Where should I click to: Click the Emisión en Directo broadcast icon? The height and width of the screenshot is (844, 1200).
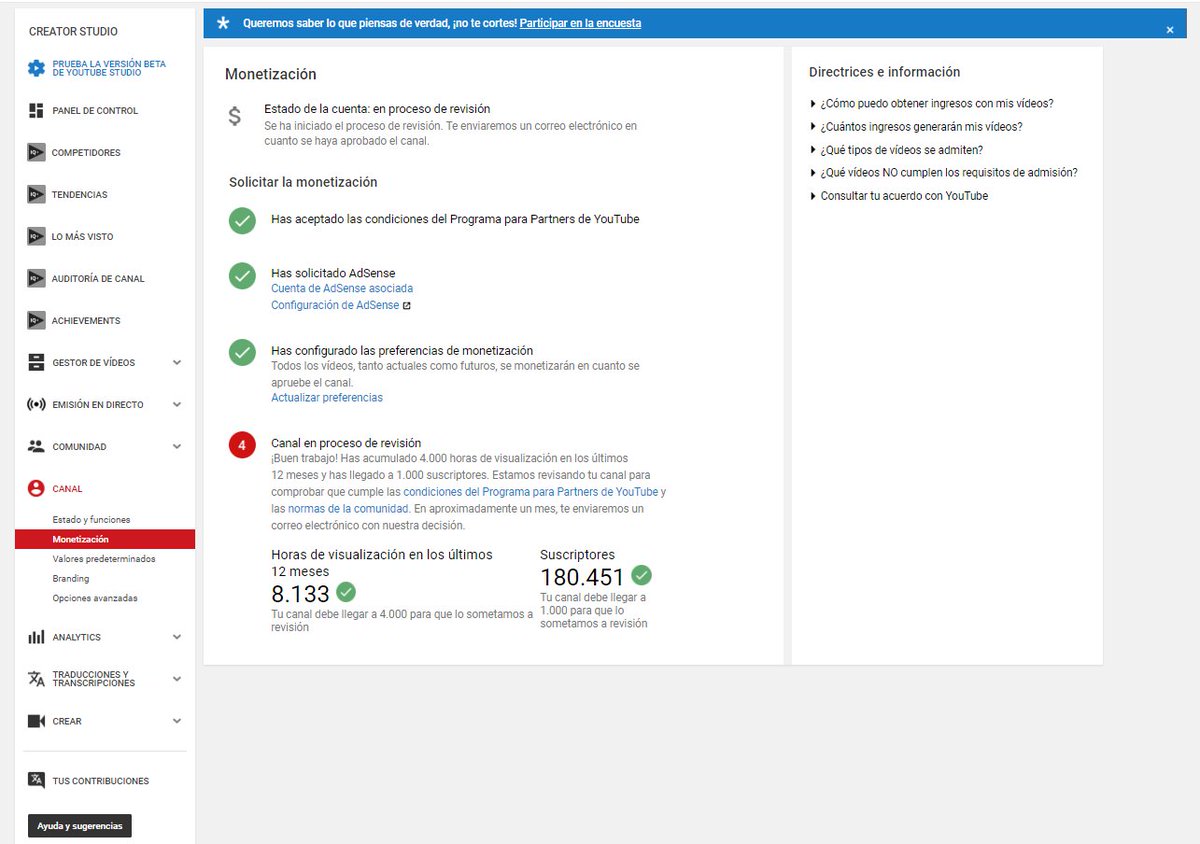[36, 405]
